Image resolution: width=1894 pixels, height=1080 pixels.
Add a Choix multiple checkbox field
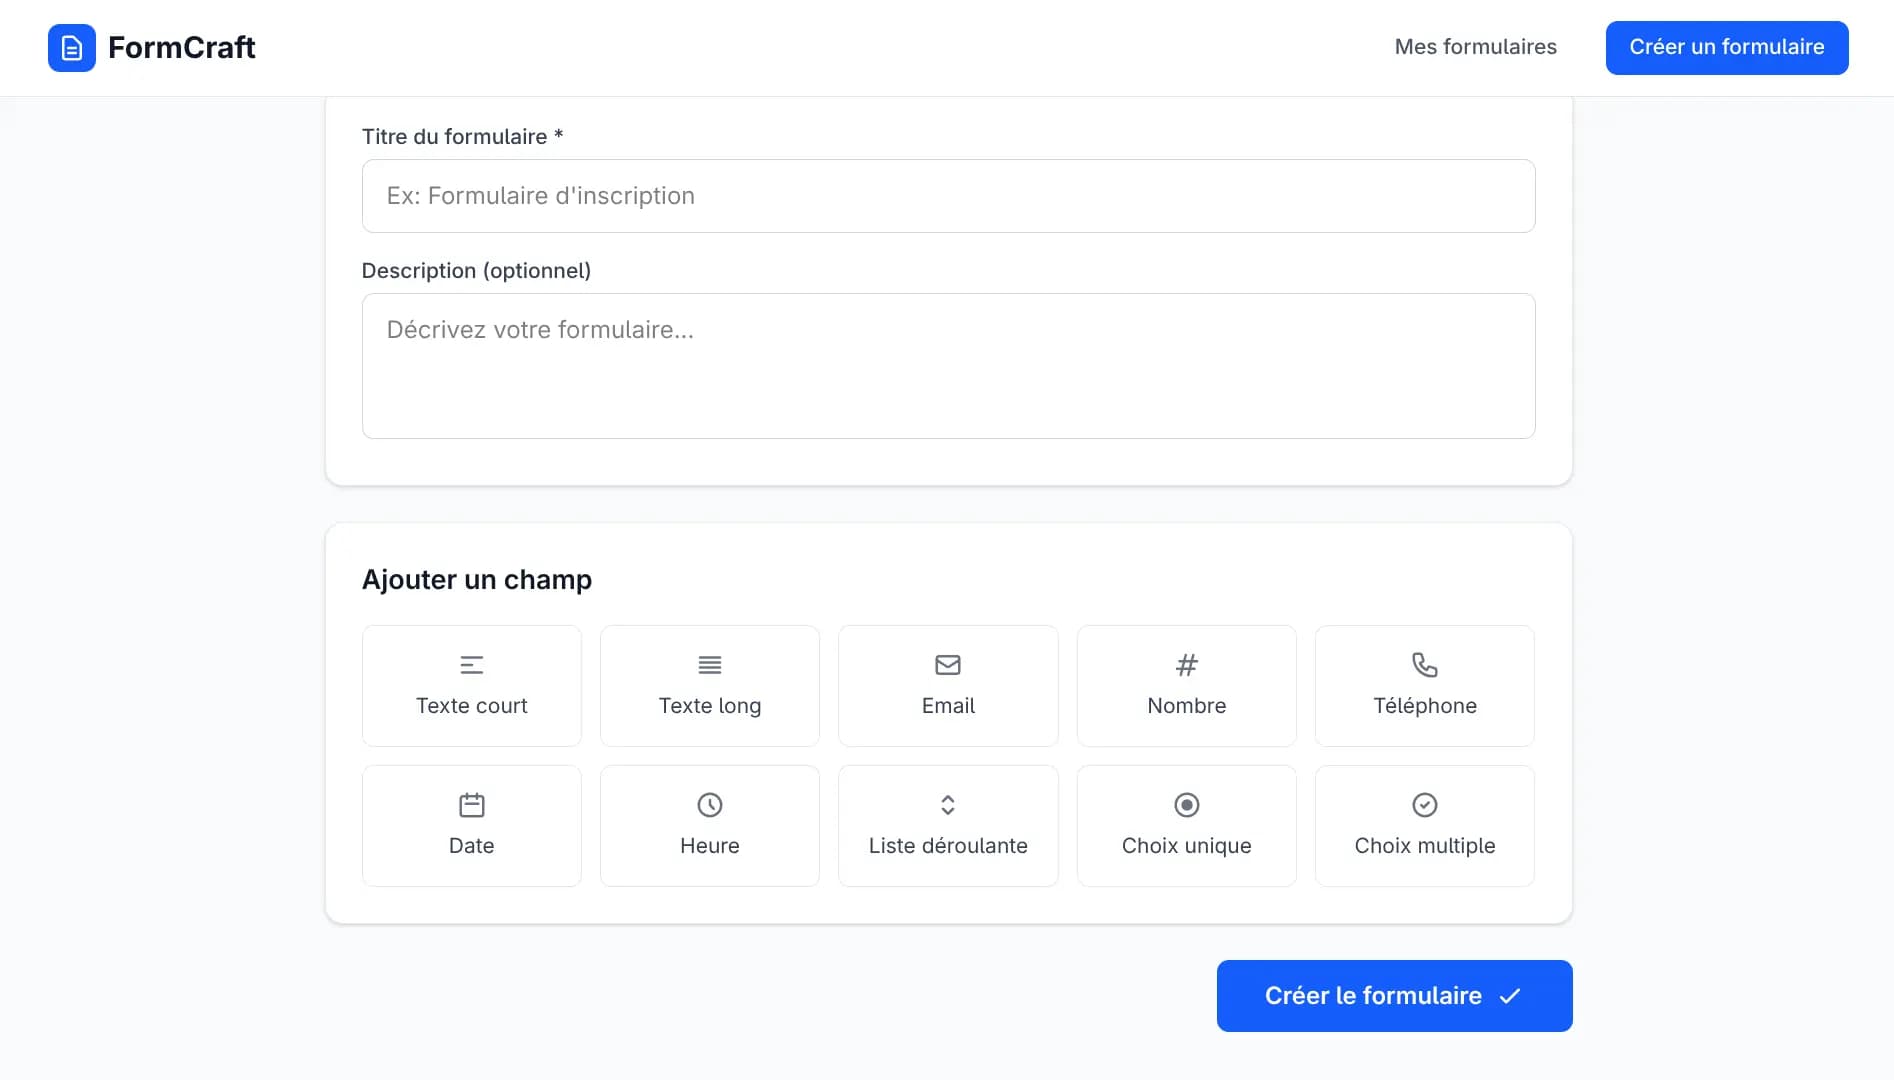click(x=1424, y=826)
